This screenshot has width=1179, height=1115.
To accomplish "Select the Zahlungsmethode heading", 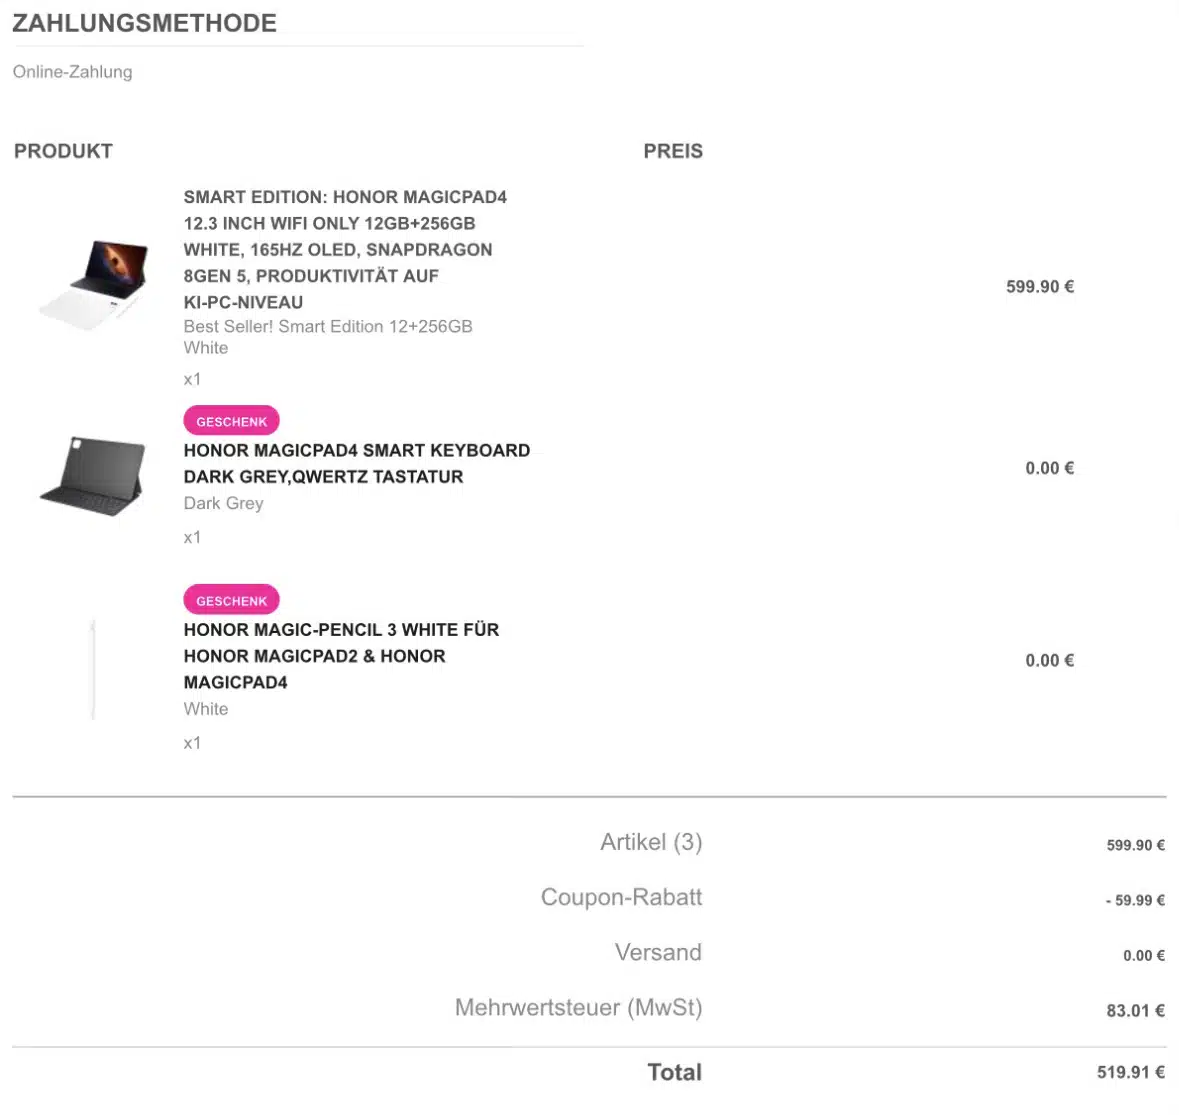I will 144,23.
